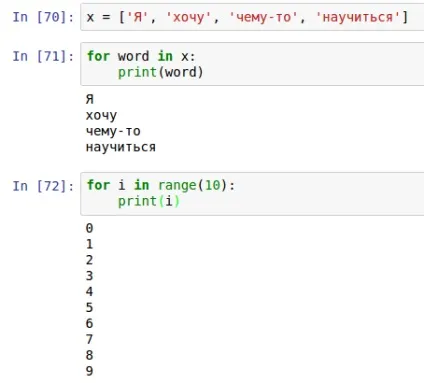Click output number 9

point(89,371)
